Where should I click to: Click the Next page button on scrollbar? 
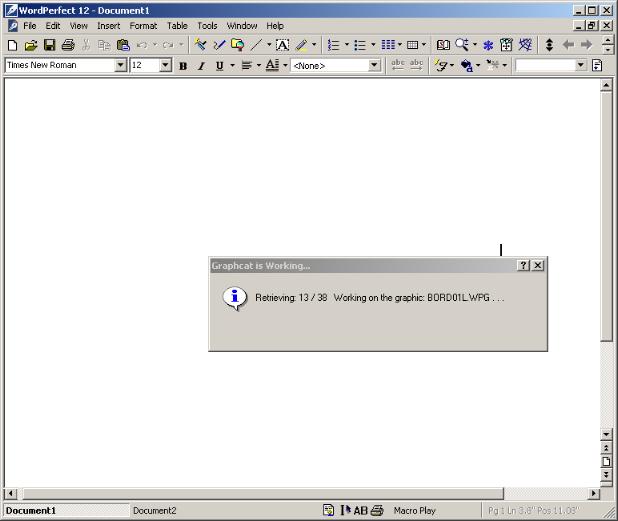[x=606, y=474]
